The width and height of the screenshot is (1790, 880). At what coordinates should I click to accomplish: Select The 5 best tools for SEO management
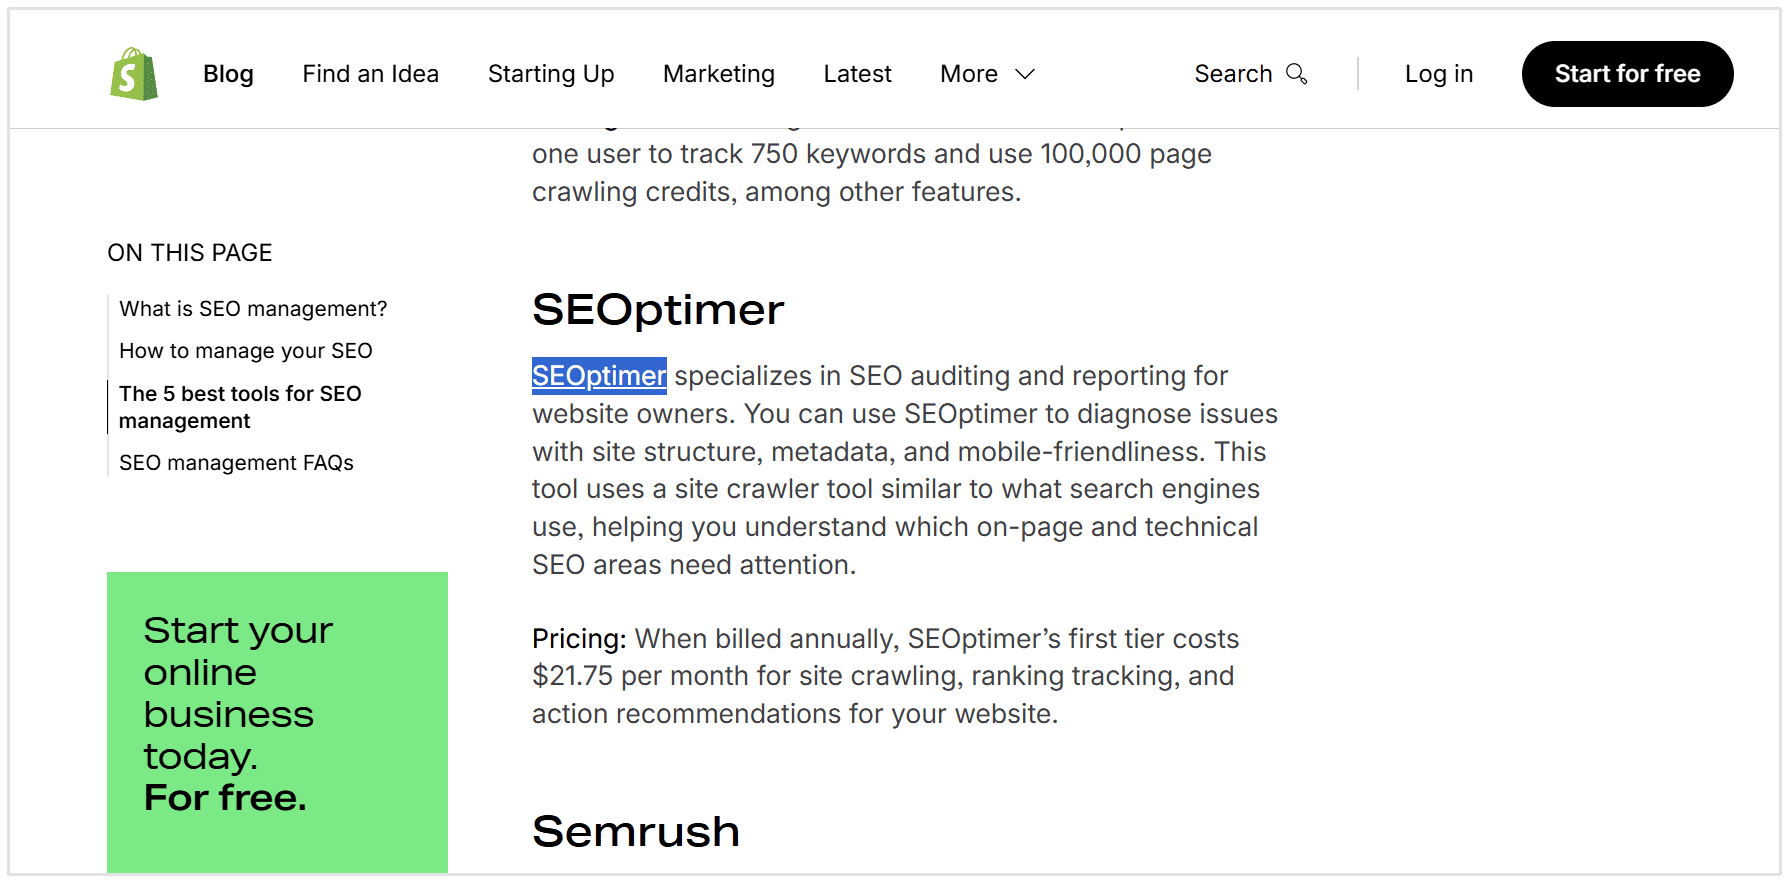coord(240,407)
